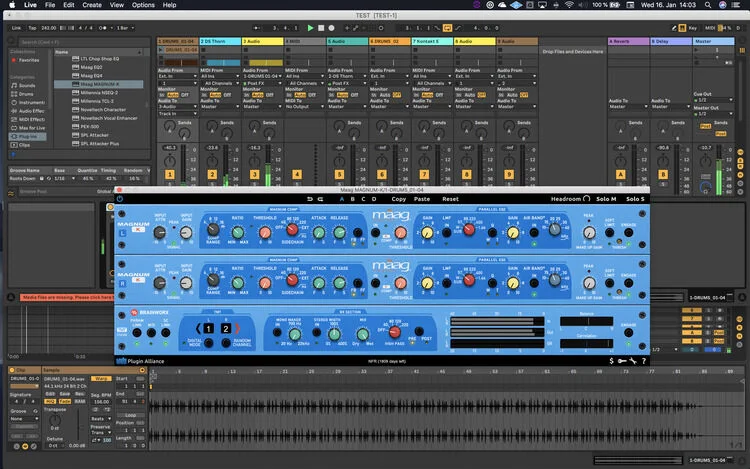This screenshot has width=750, height=469.
Task: Open the File menu
Action: click(50, 5)
